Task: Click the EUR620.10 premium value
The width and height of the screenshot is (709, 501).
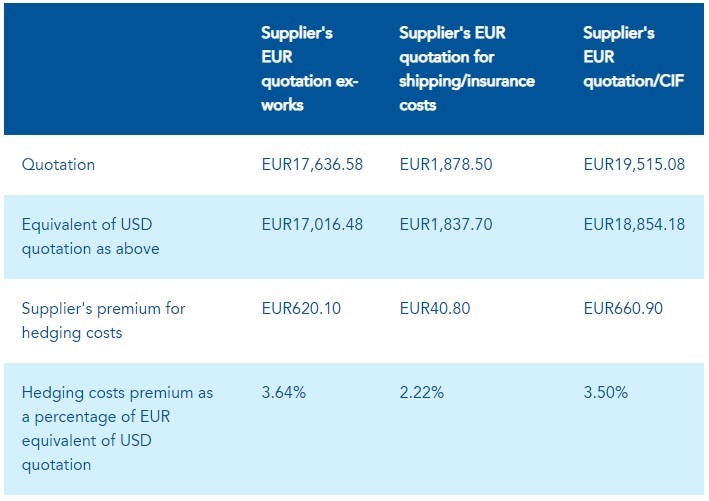Action: [x=301, y=309]
